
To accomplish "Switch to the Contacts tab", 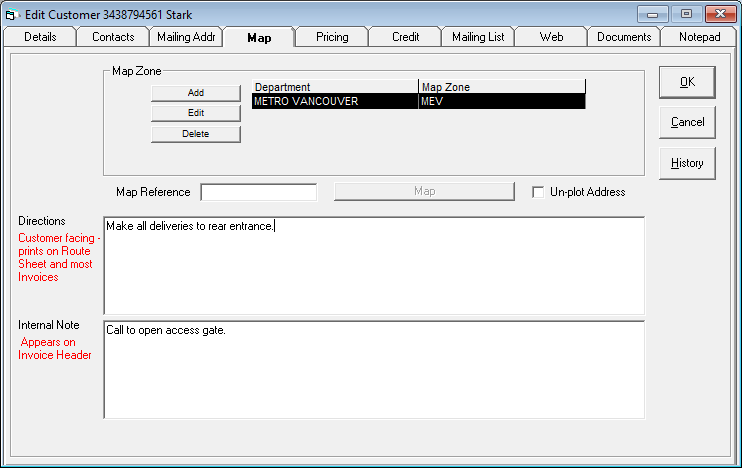I will pos(113,37).
